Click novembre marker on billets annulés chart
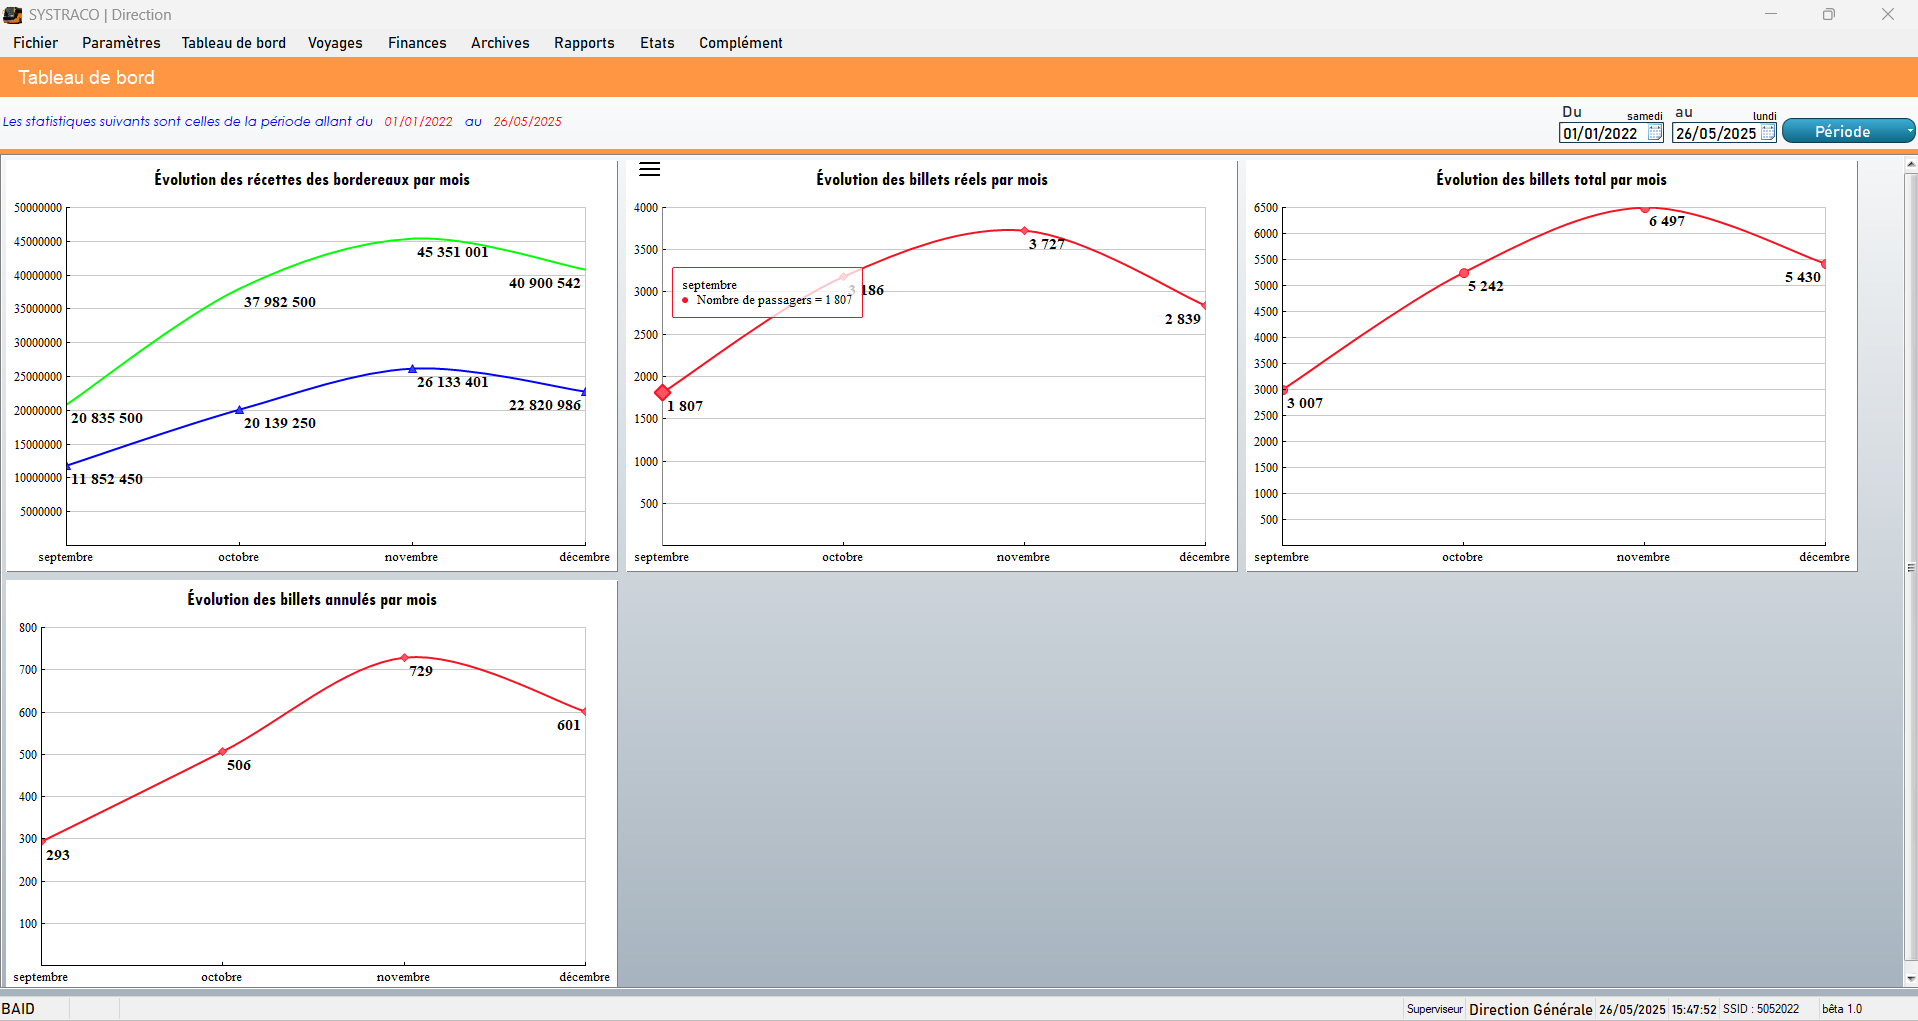 click(404, 658)
